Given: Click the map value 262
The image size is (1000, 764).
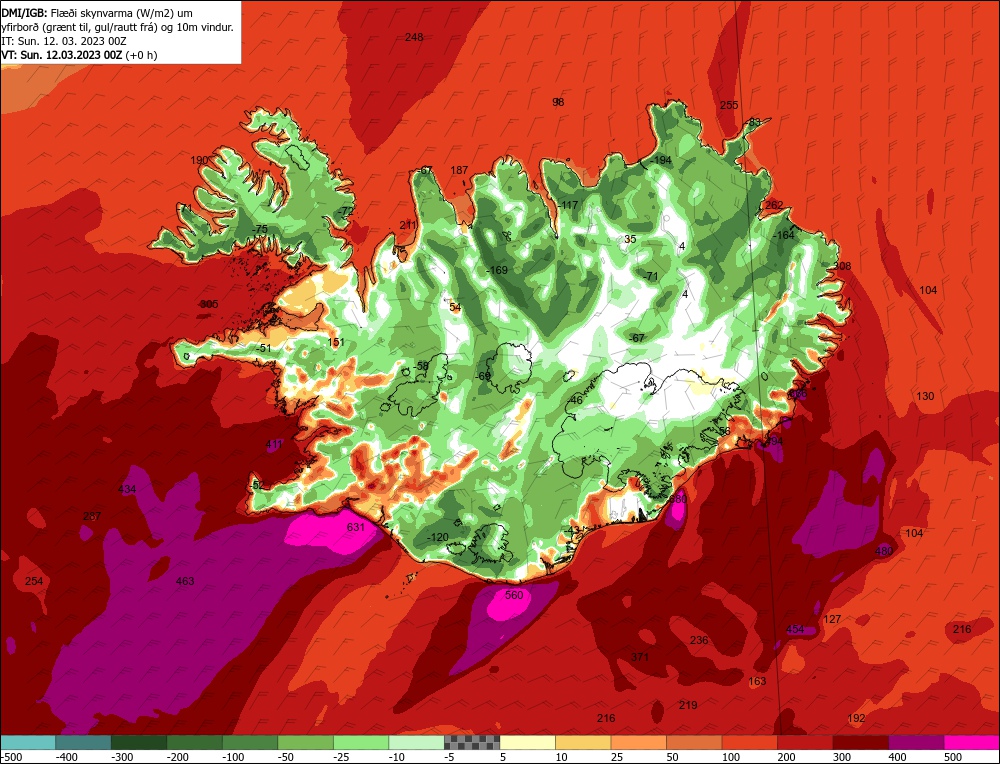Looking at the screenshot, I should point(774,205).
